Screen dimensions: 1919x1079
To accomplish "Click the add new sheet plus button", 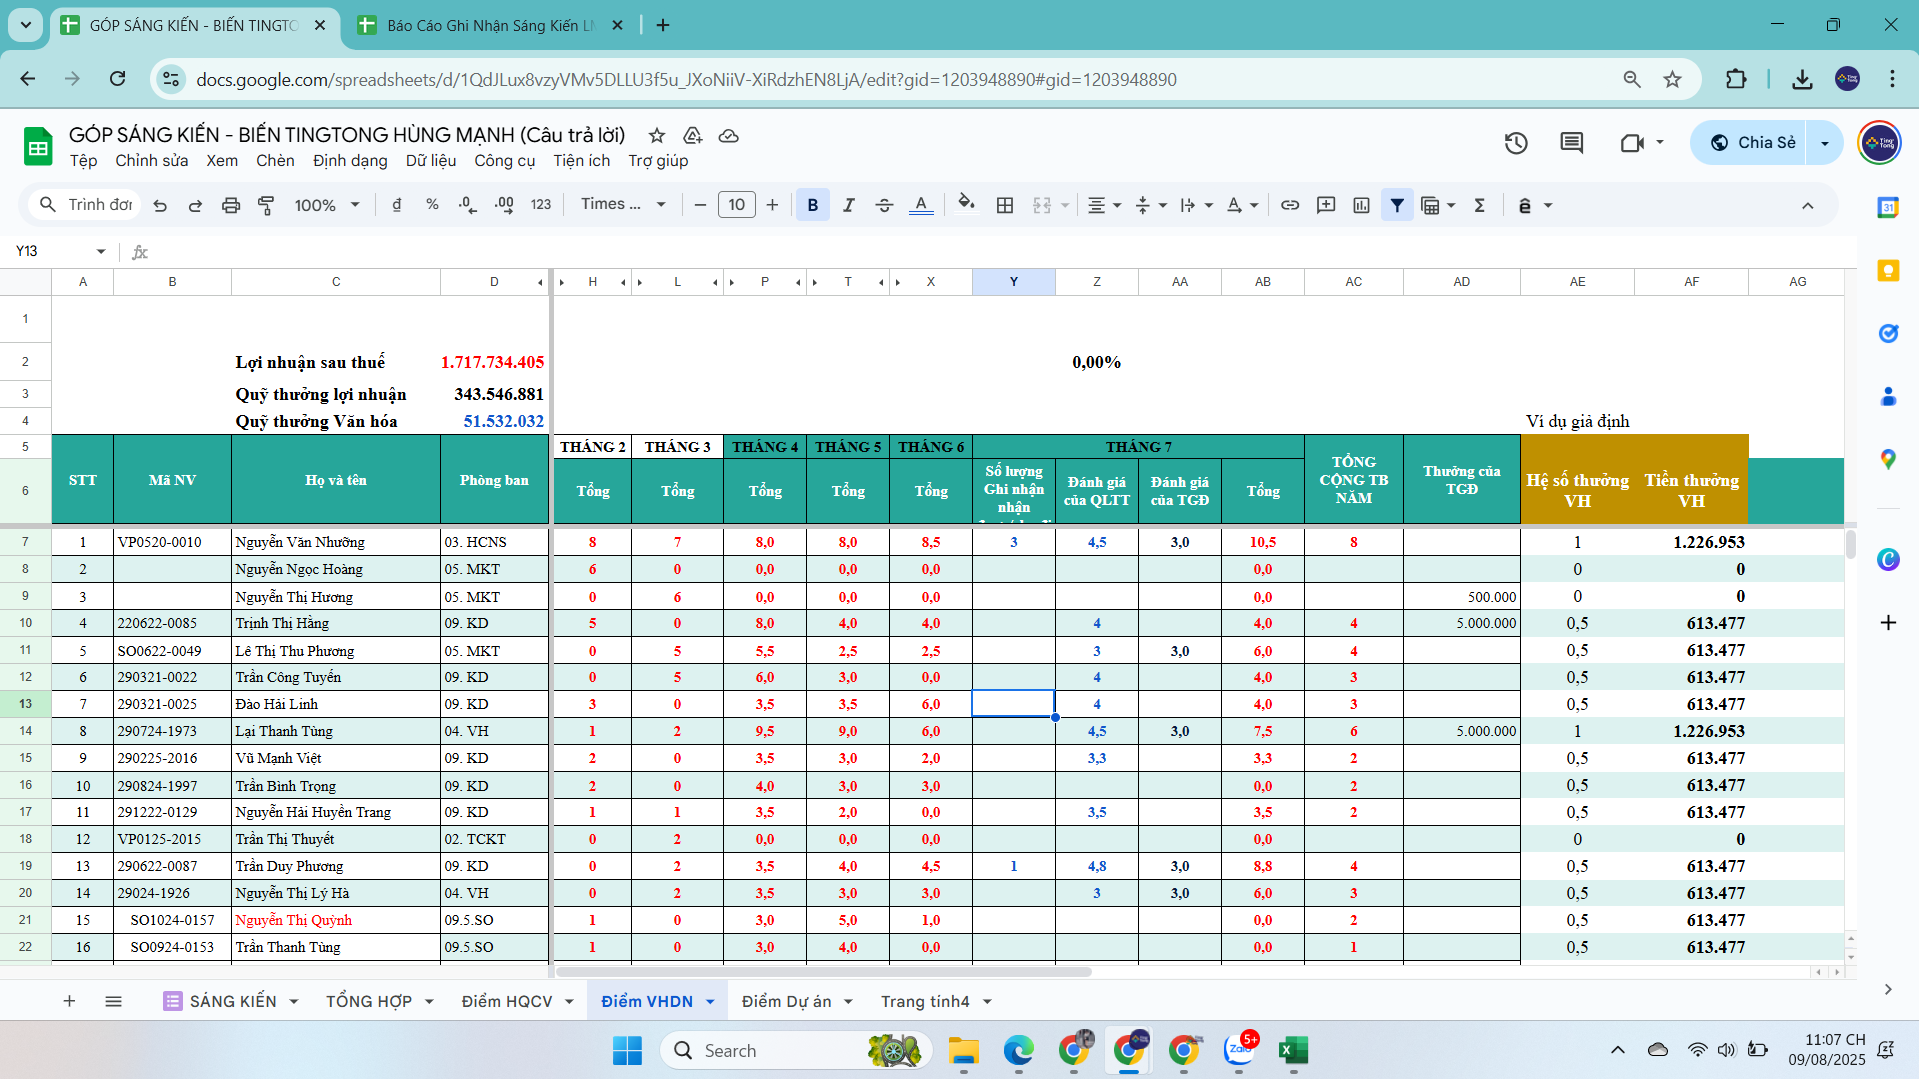I will (69, 1001).
